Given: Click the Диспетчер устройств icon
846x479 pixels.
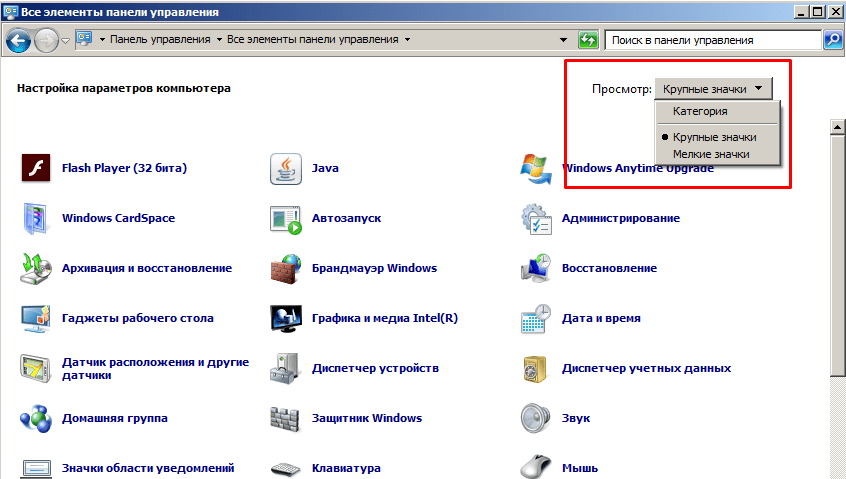Looking at the screenshot, I should click(285, 368).
